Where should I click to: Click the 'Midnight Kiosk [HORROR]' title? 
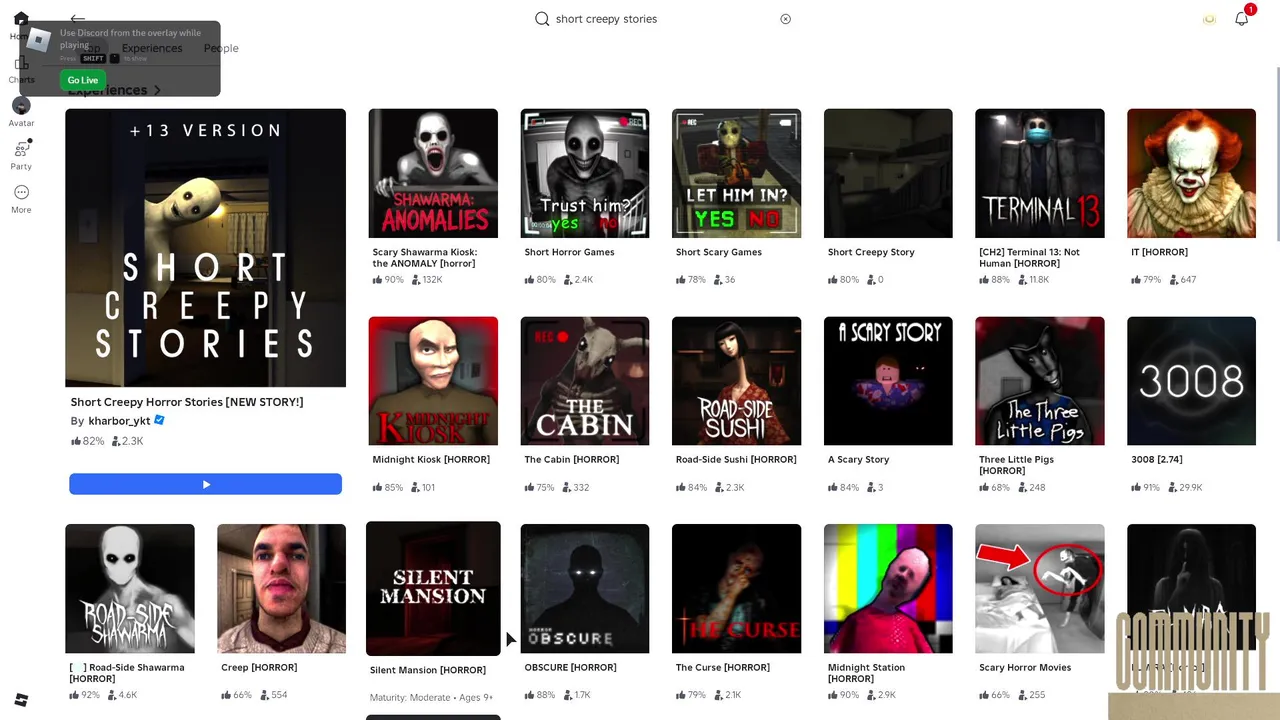[431, 460]
